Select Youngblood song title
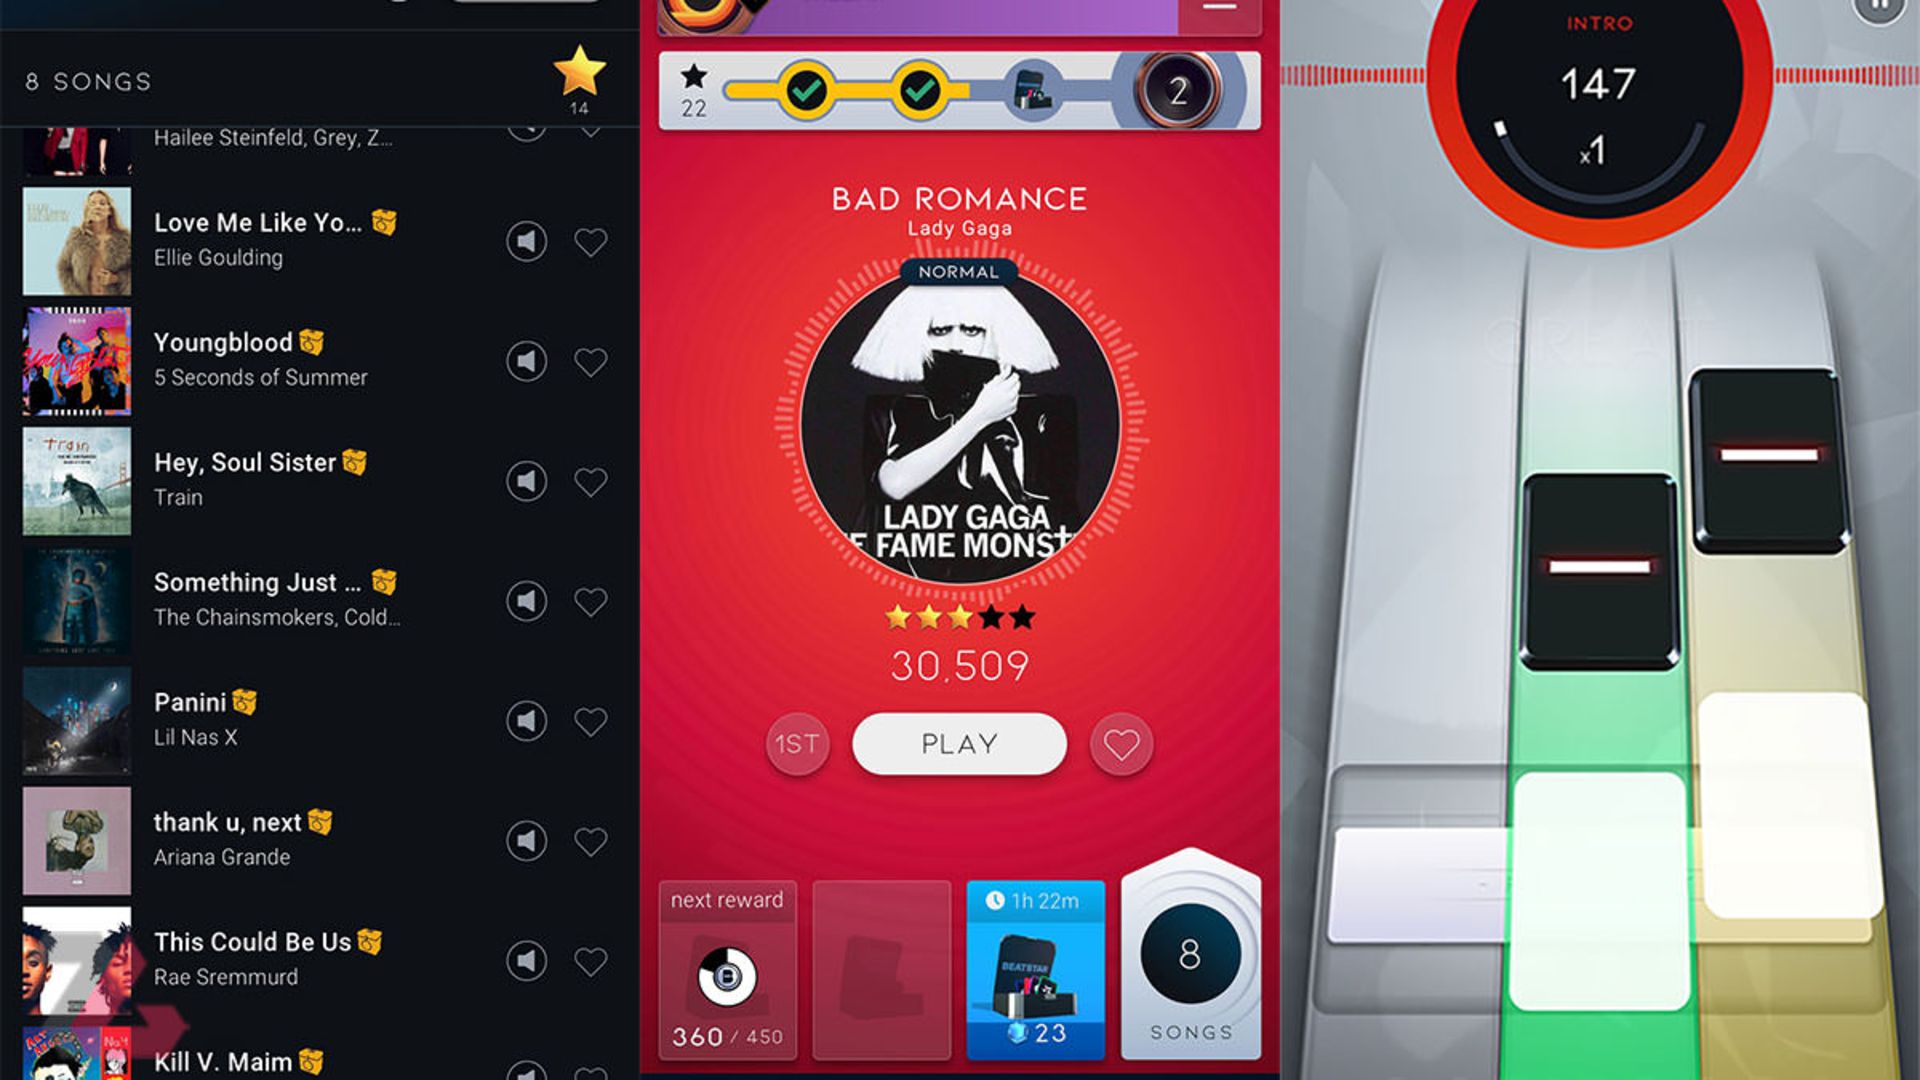Viewport: 1920px width, 1080px height. coord(223,343)
